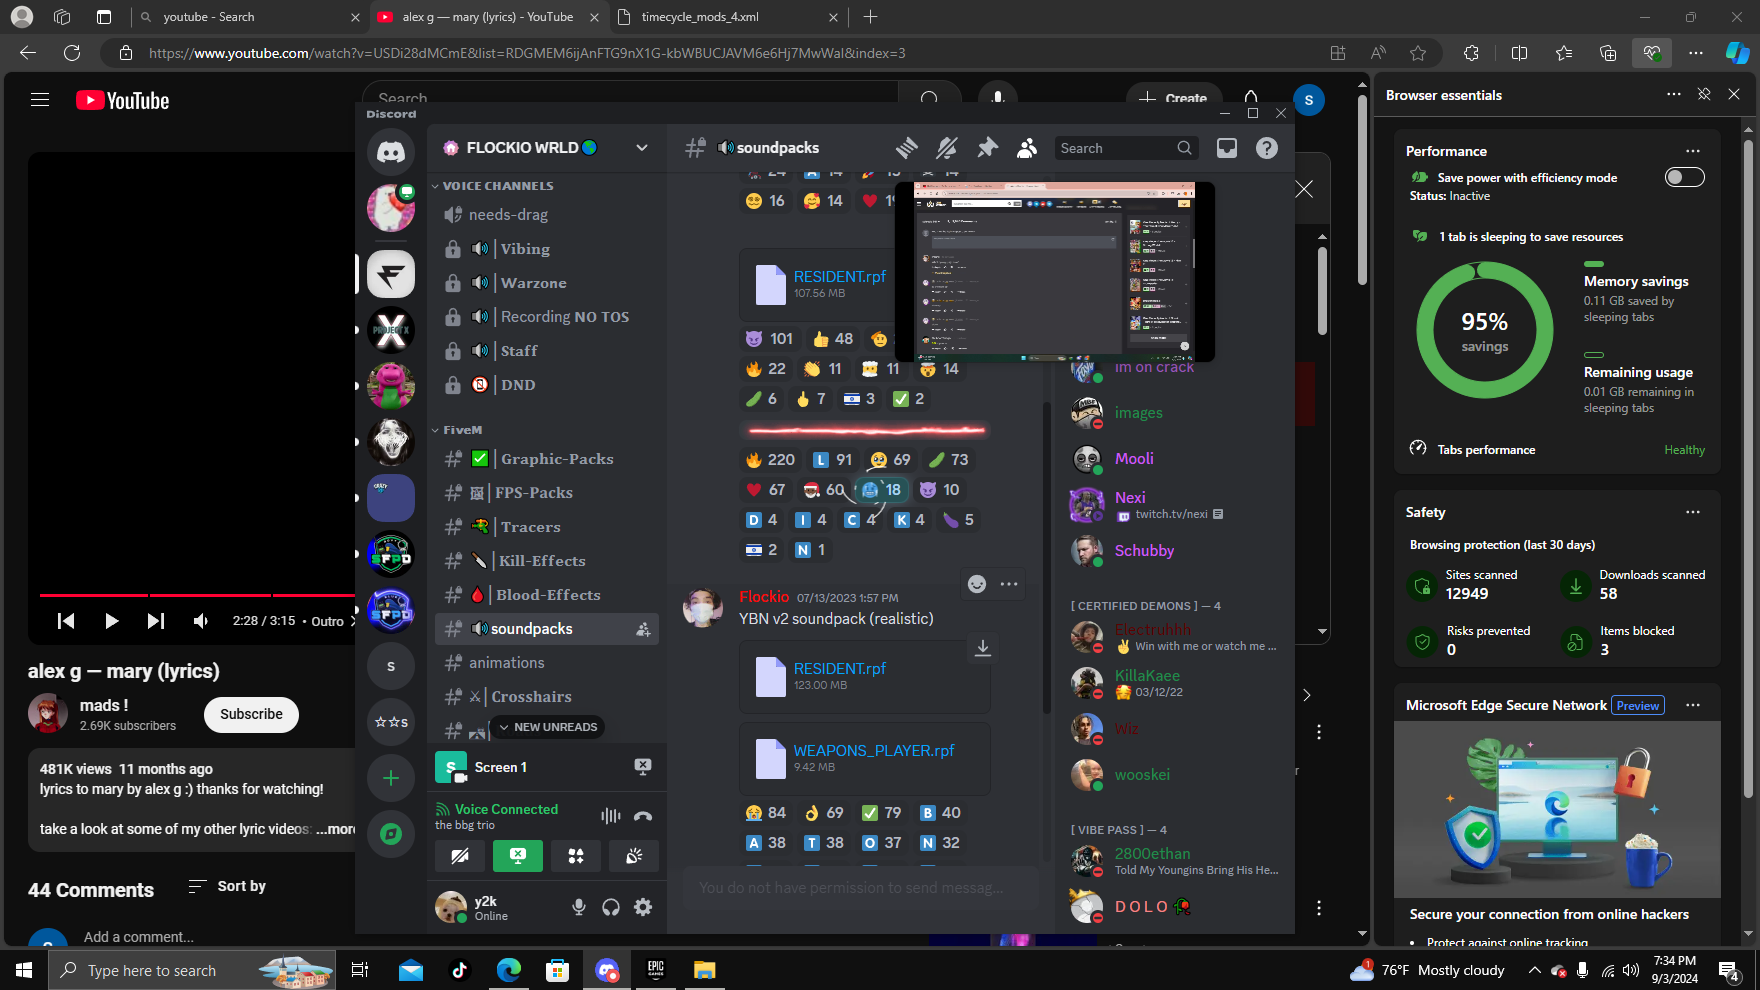This screenshot has width=1760, height=990.
Task: Add reaction emoji to Flockio message
Action: pos(977,584)
